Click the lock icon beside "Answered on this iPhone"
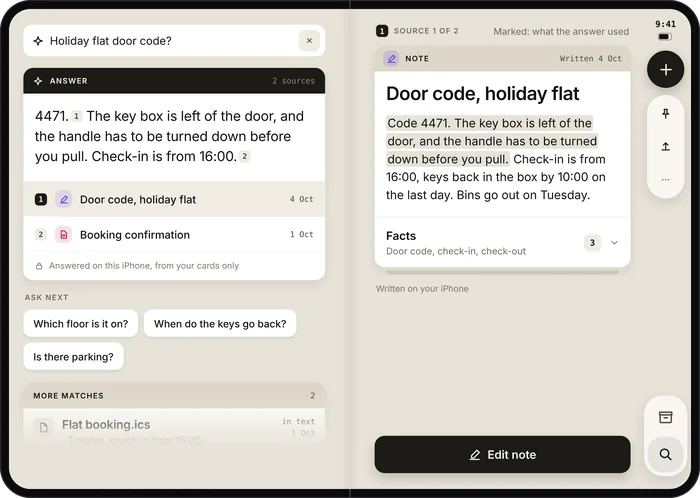The image size is (700, 498). pos(39,266)
